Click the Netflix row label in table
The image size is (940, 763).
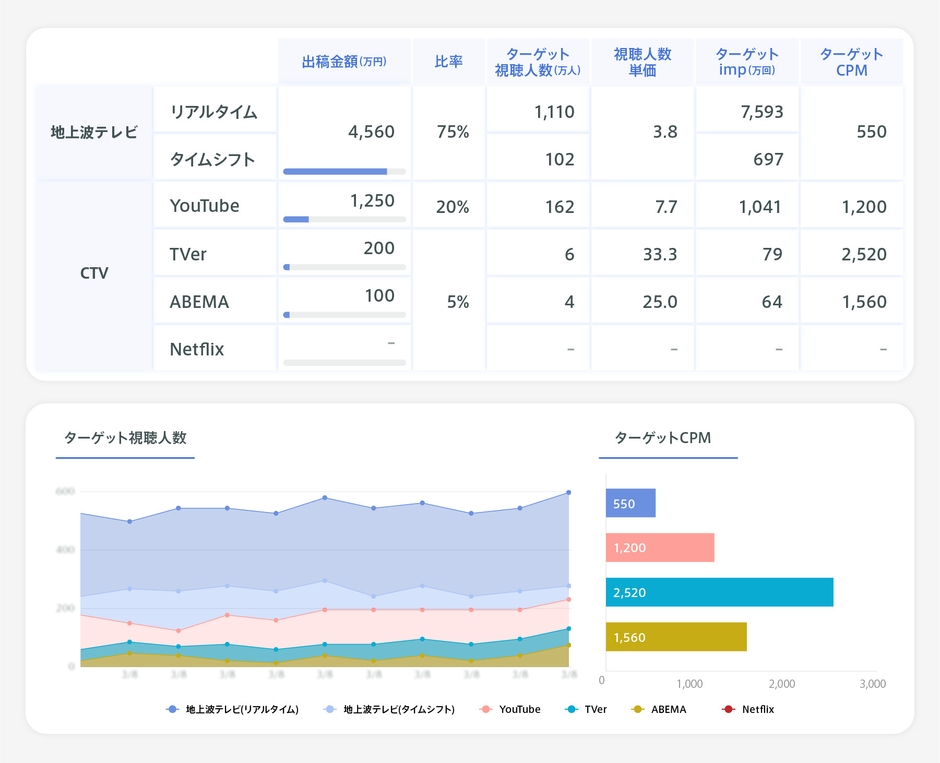click(x=197, y=349)
